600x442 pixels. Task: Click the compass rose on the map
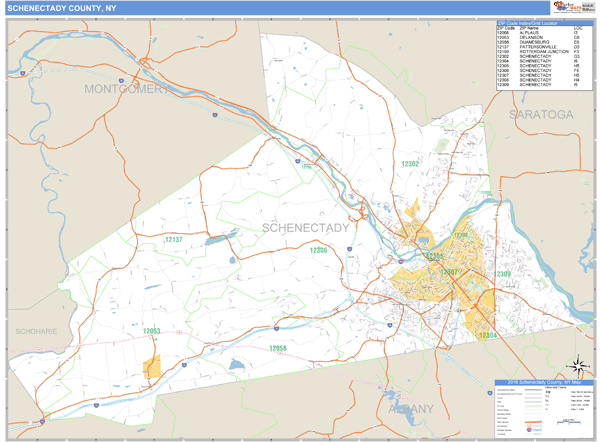(578, 365)
